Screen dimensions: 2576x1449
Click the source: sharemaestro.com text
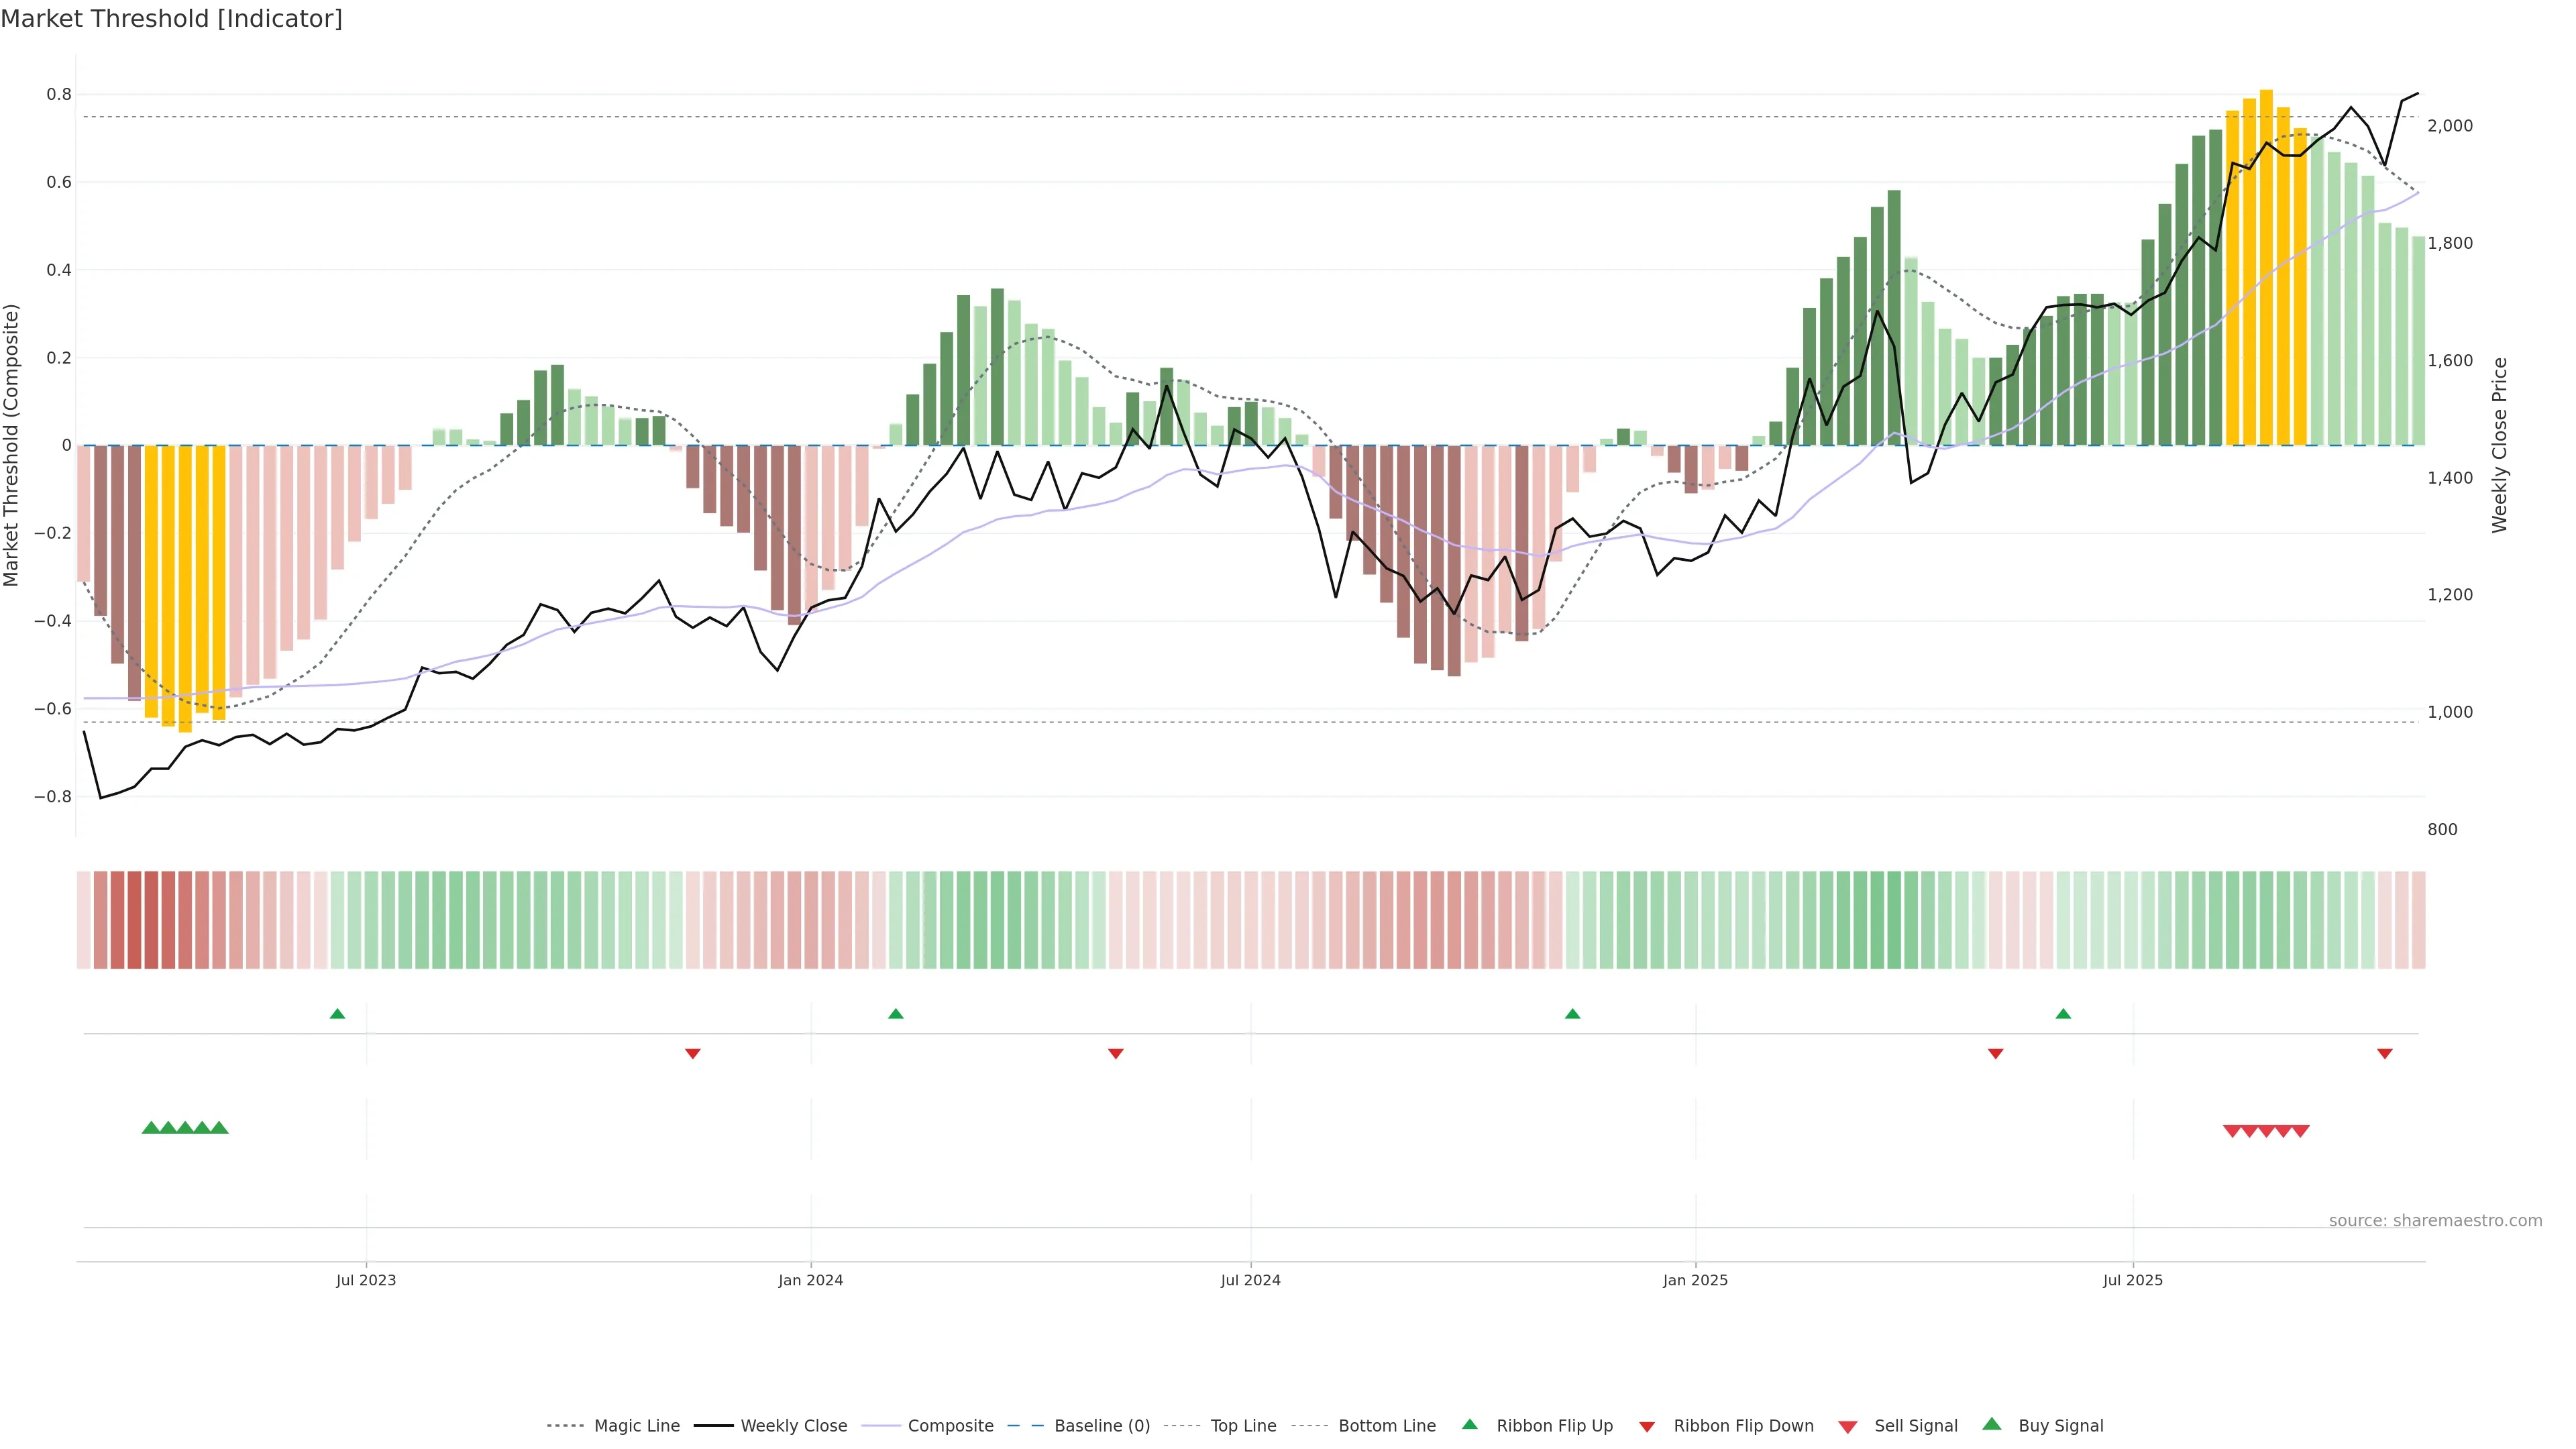click(x=2435, y=1220)
